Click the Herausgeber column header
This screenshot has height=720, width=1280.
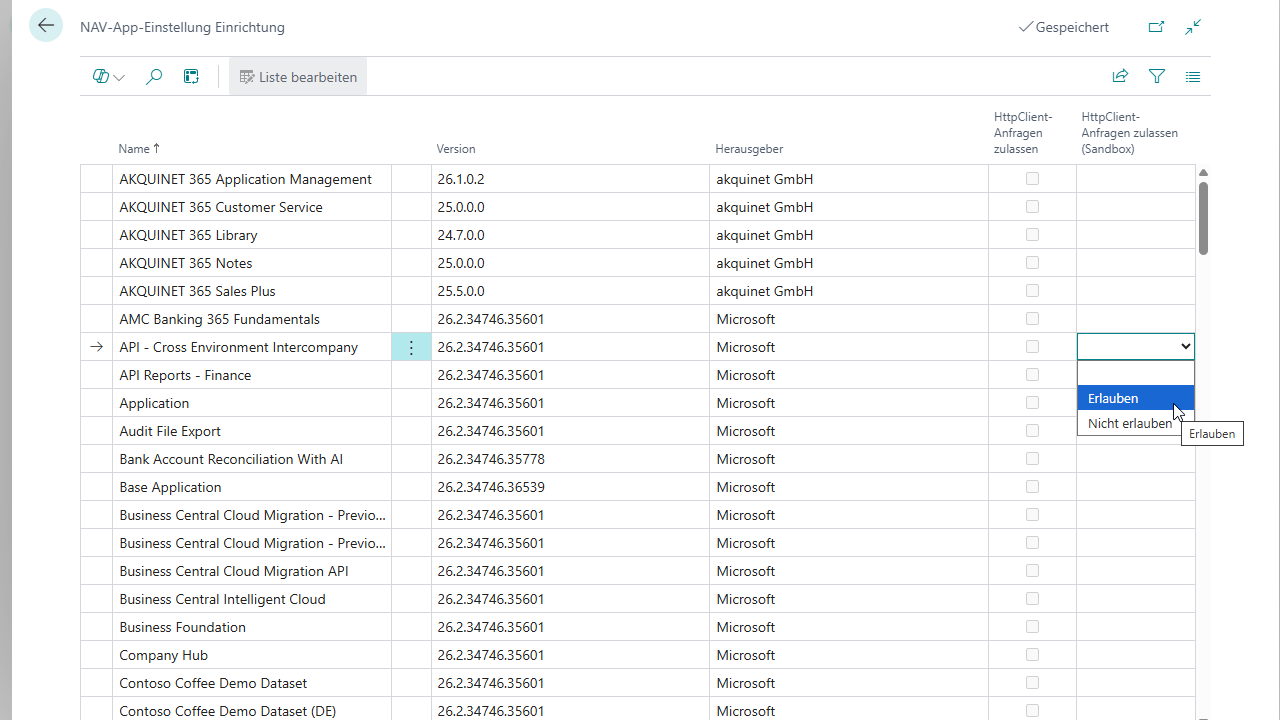[749, 149]
